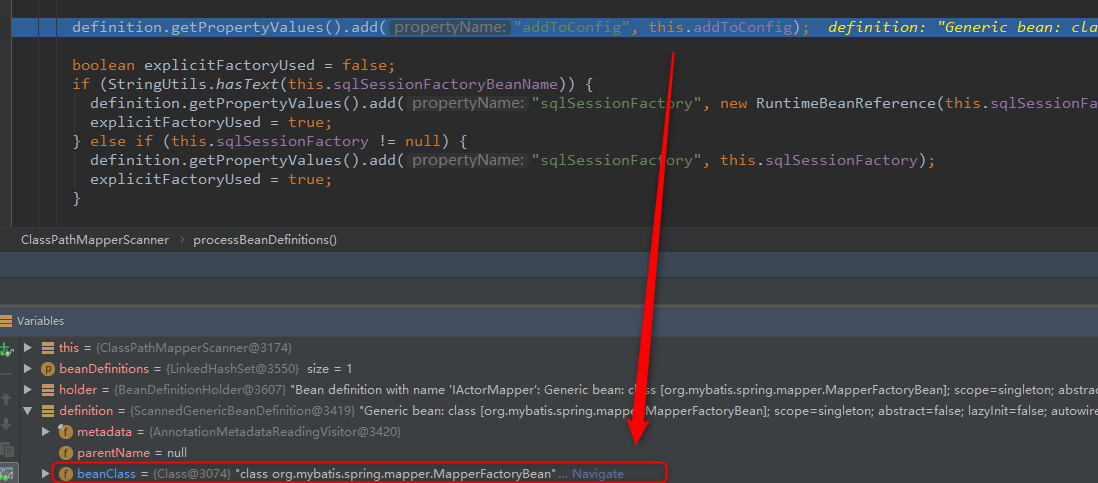Screen dimensions: 1098x483
Task: Click the stack icon beside 'this' variable
Action: pos(48,347)
